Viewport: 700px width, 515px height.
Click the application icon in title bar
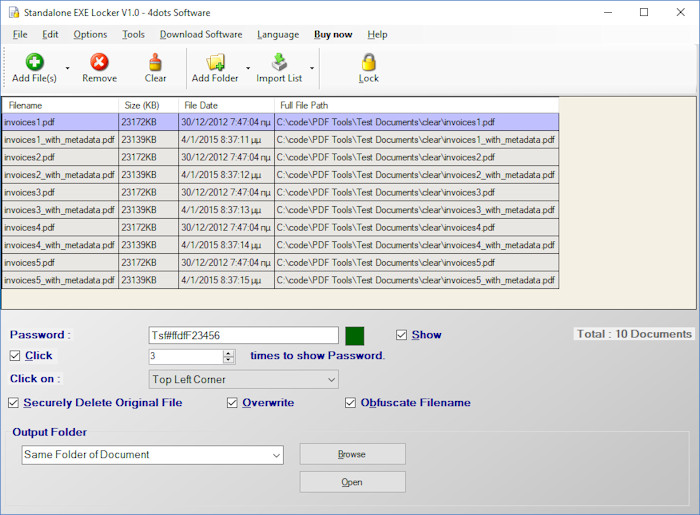tap(13, 12)
